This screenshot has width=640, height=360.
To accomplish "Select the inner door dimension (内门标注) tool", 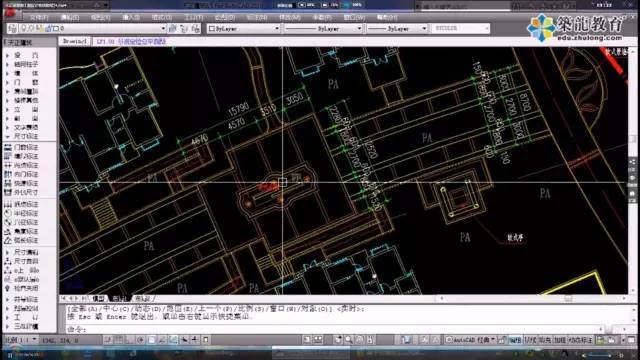I will click(x=22, y=174).
